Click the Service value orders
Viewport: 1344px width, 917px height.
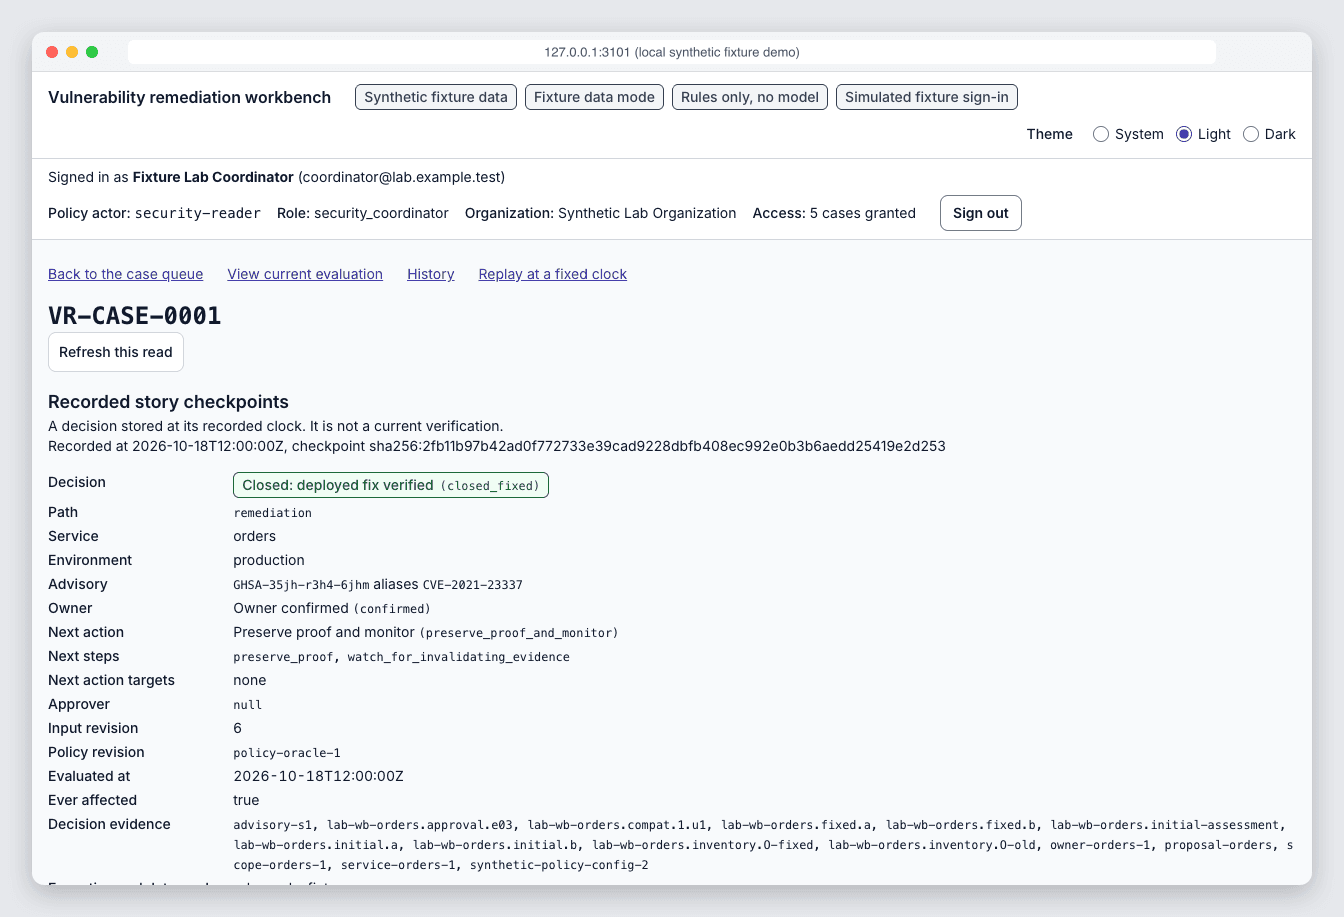coord(254,536)
